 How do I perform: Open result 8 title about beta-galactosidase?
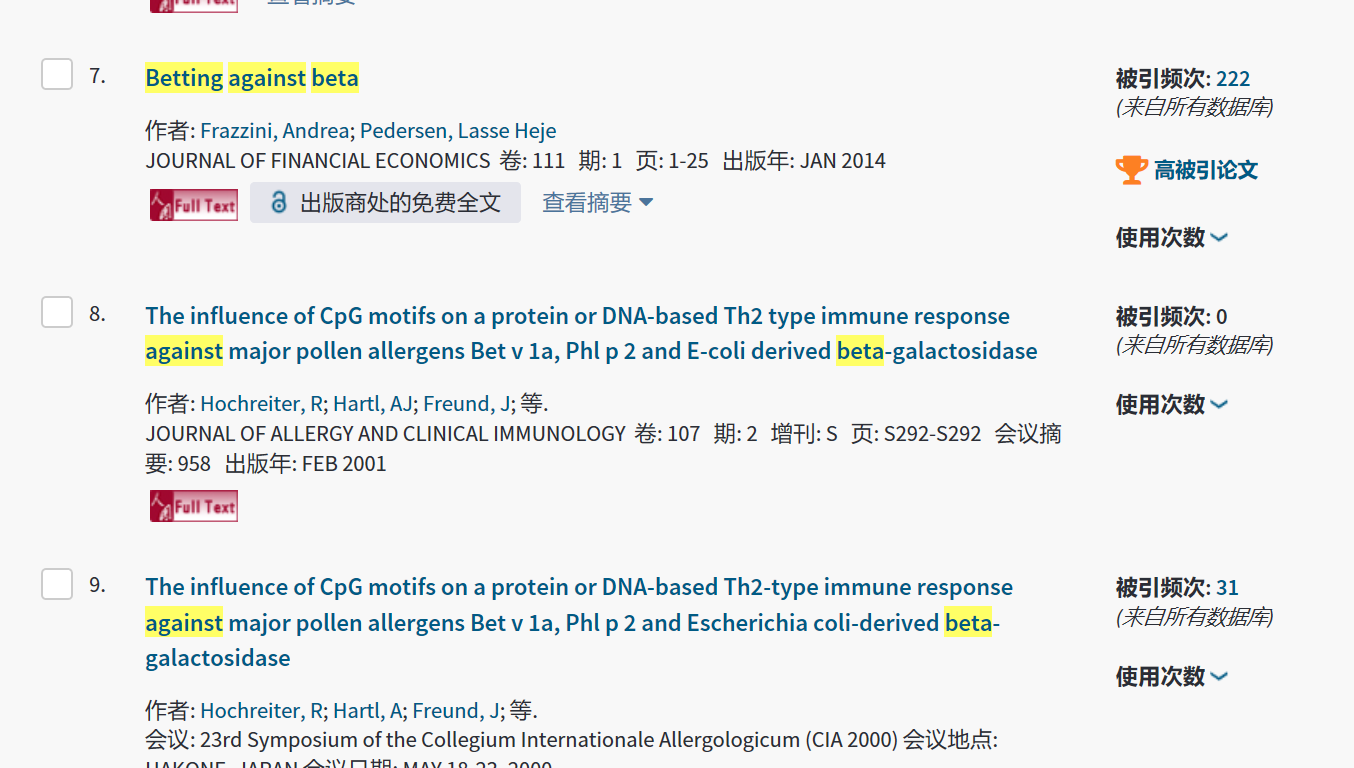click(577, 333)
